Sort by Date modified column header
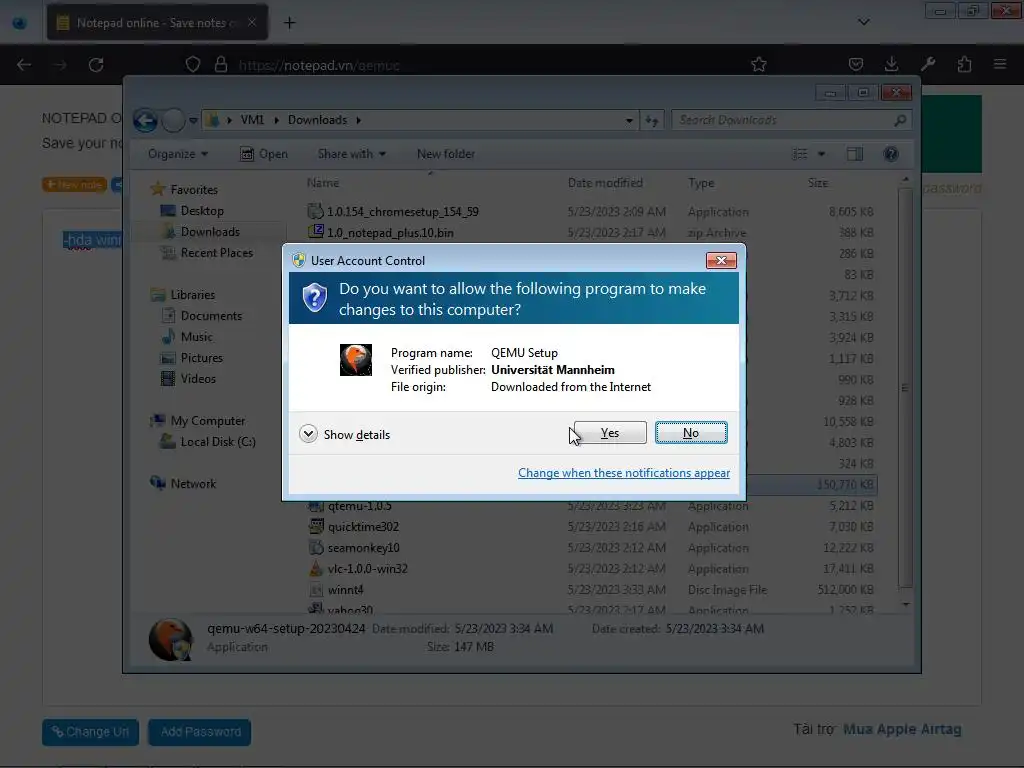Image resolution: width=1024 pixels, height=768 pixels. point(605,183)
